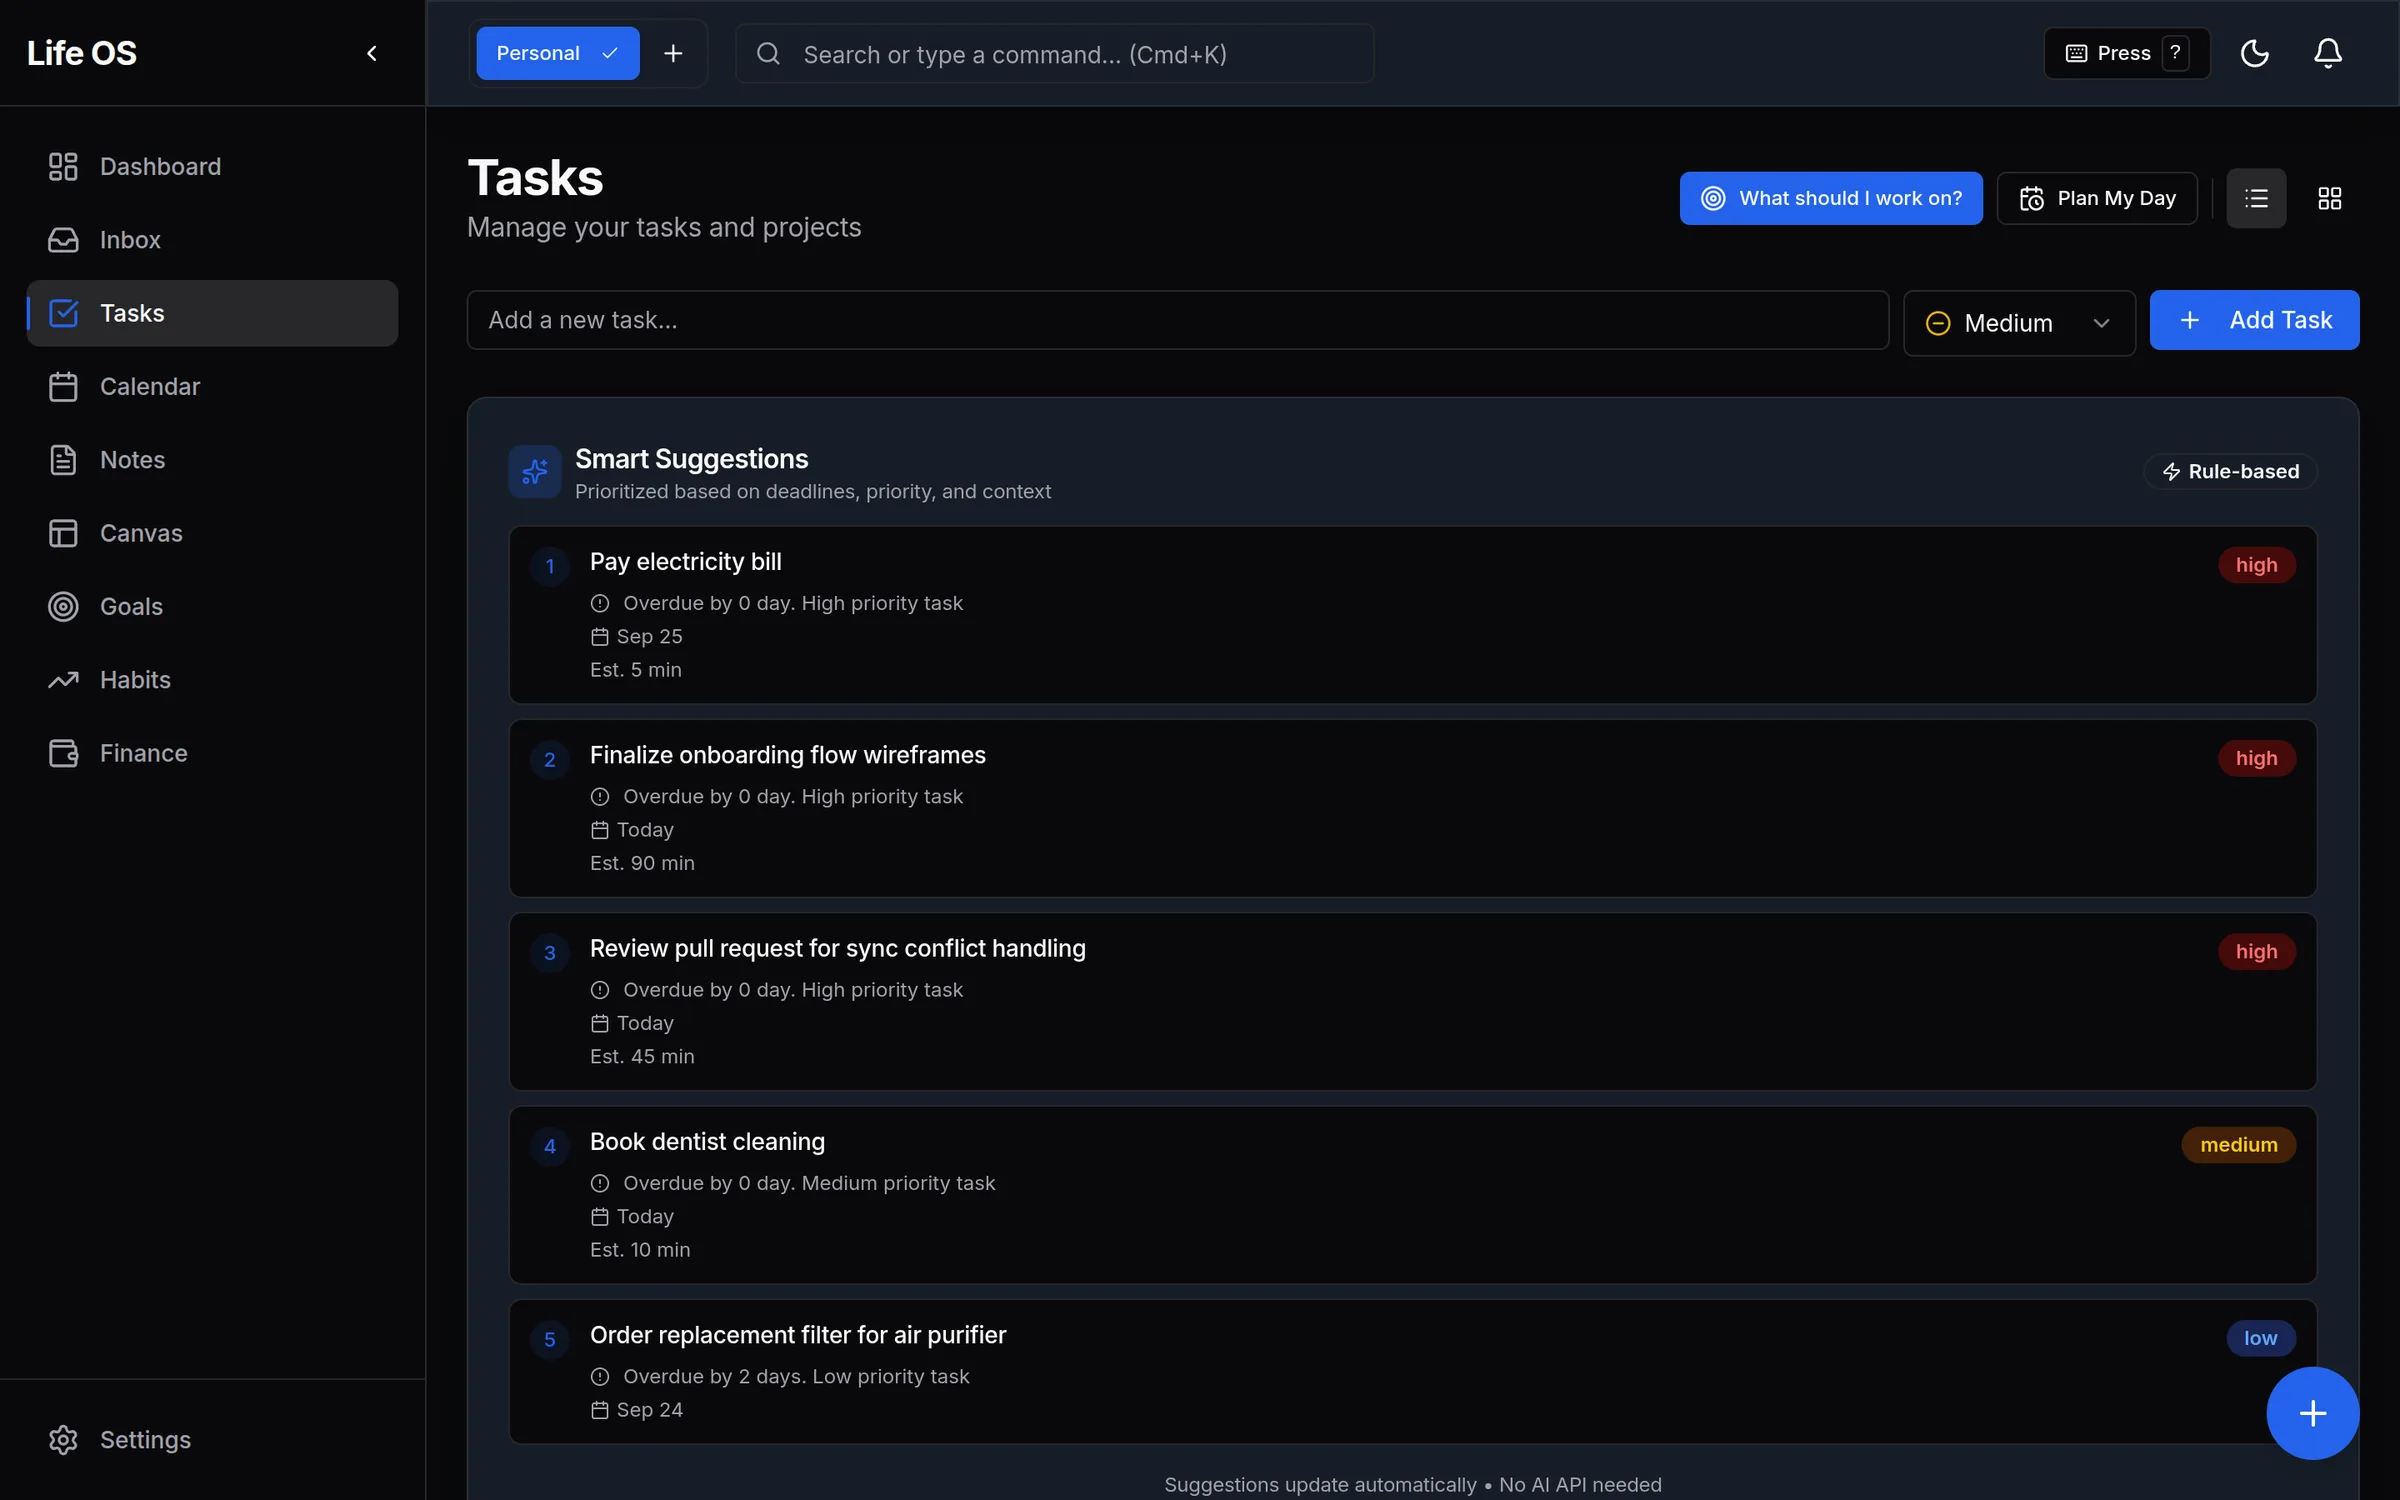Viewport: 2400px width, 1500px height.
Task: Navigate to Goals
Action: 212,606
